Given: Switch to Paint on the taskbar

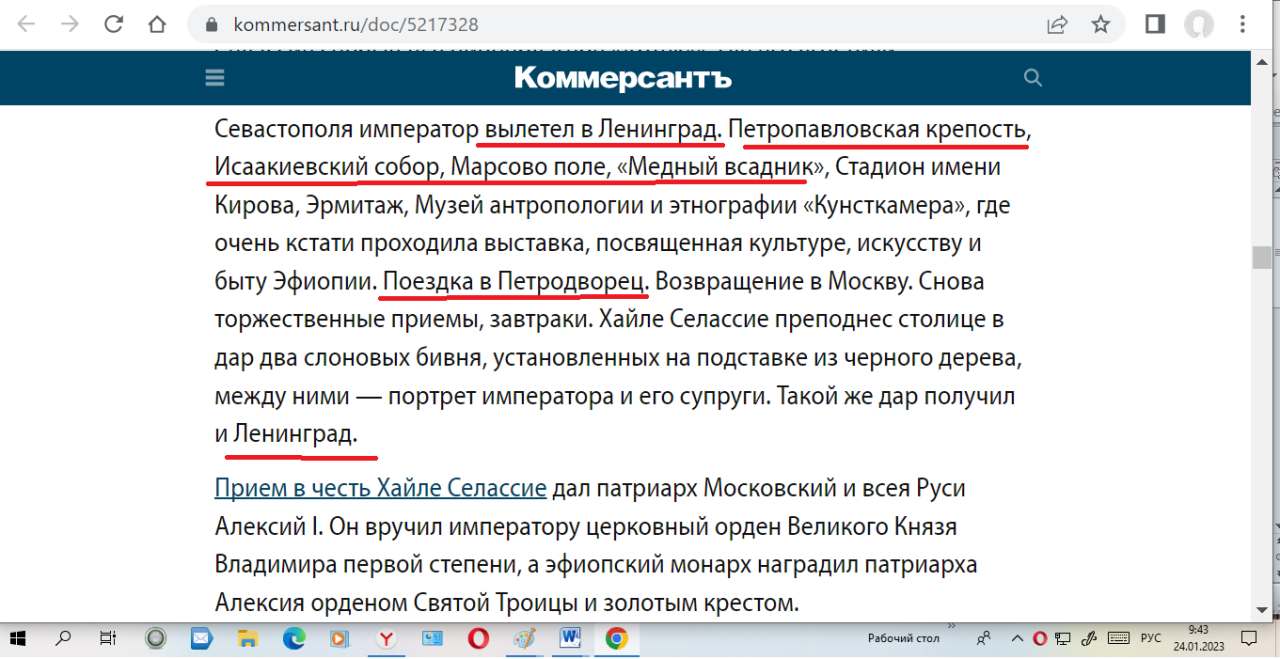Looking at the screenshot, I should [x=524, y=638].
